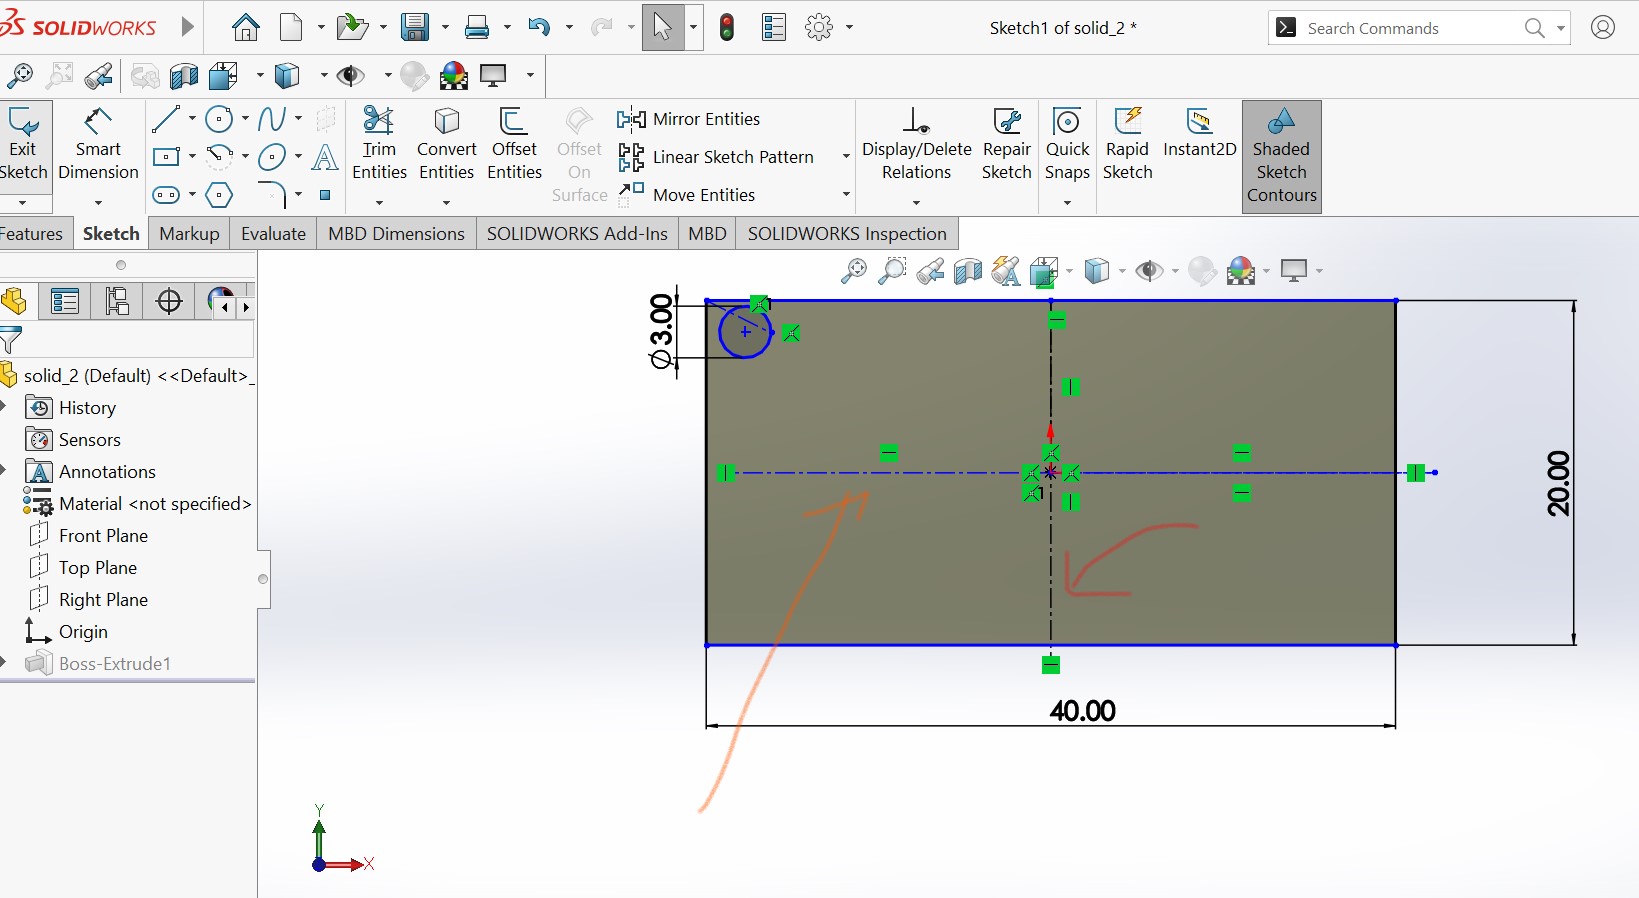Viewport: 1639px width, 898px height.
Task: Click Trim Entities tool
Action: pyautogui.click(x=379, y=144)
